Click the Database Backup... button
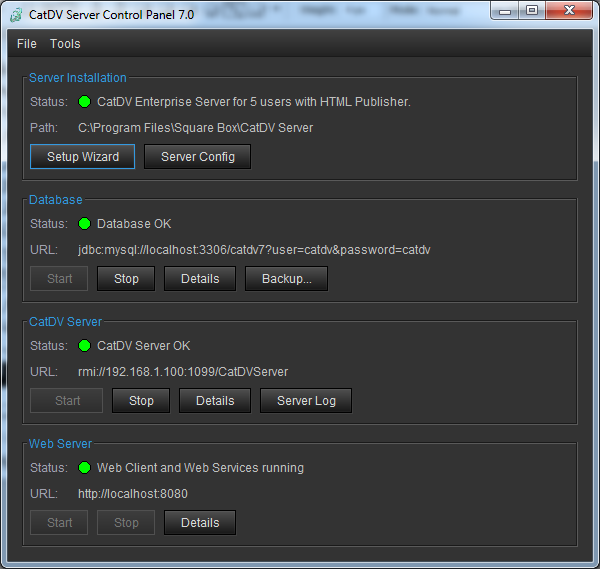The height and width of the screenshot is (569, 600). pos(287,279)
